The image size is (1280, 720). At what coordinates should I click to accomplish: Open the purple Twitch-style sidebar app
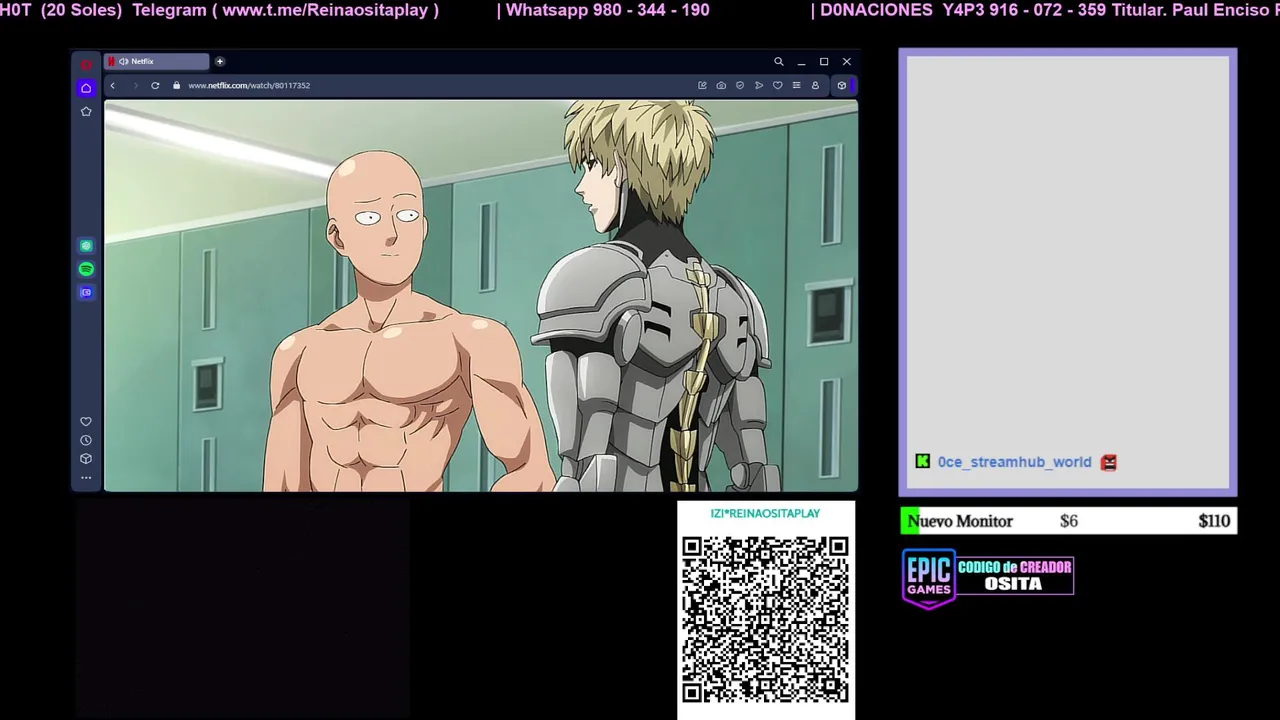(86, 293)
